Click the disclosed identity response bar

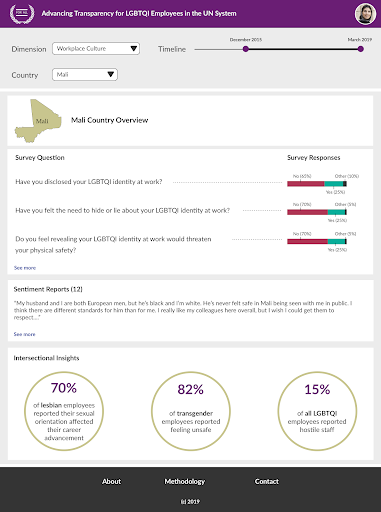pos(317,184)
